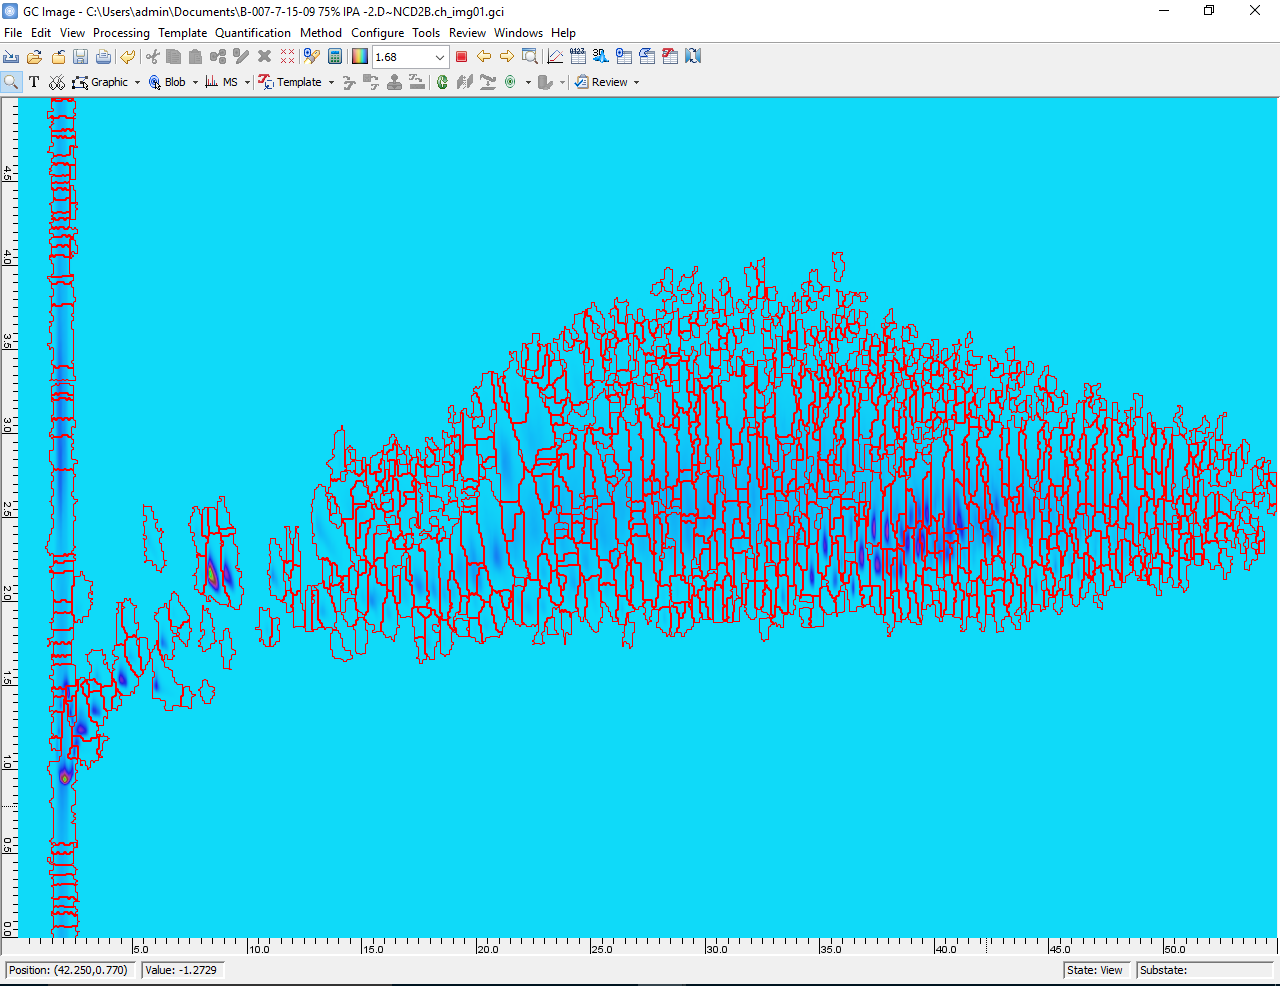Image resolution: width=1280 pixels, height=986 pixels.
Task: Go forward with the right arrow icon
Action: tap(507, 57)
